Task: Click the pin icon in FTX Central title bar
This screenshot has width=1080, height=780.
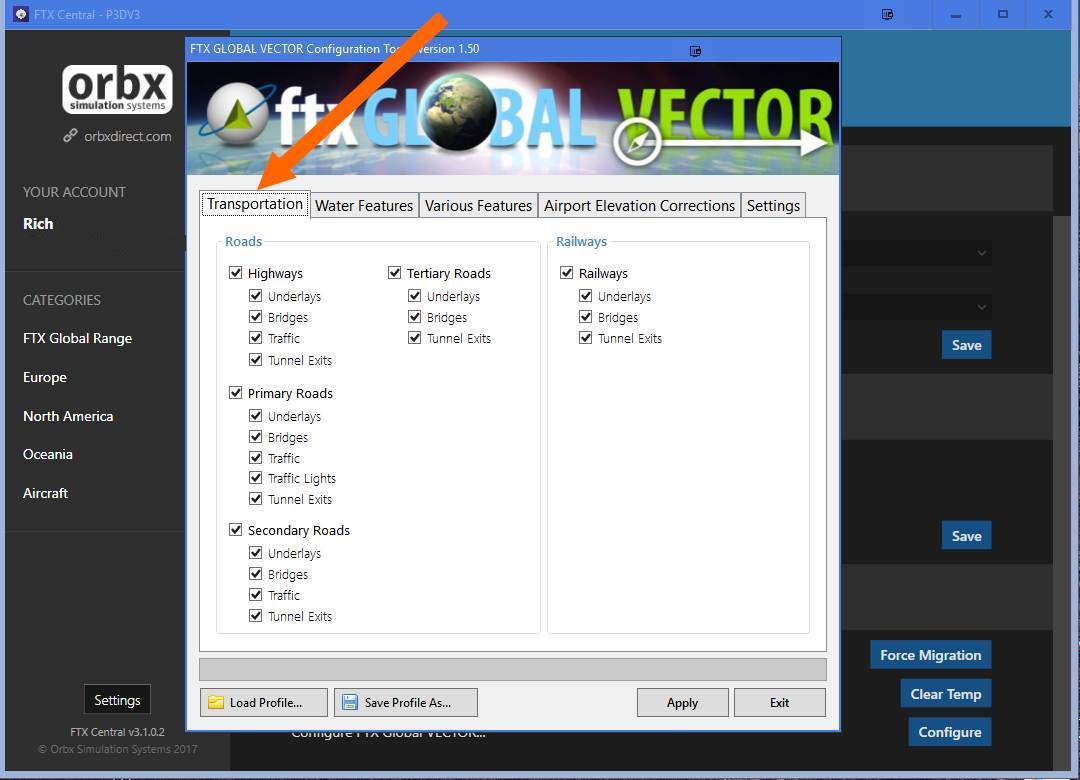Action: 887,14
